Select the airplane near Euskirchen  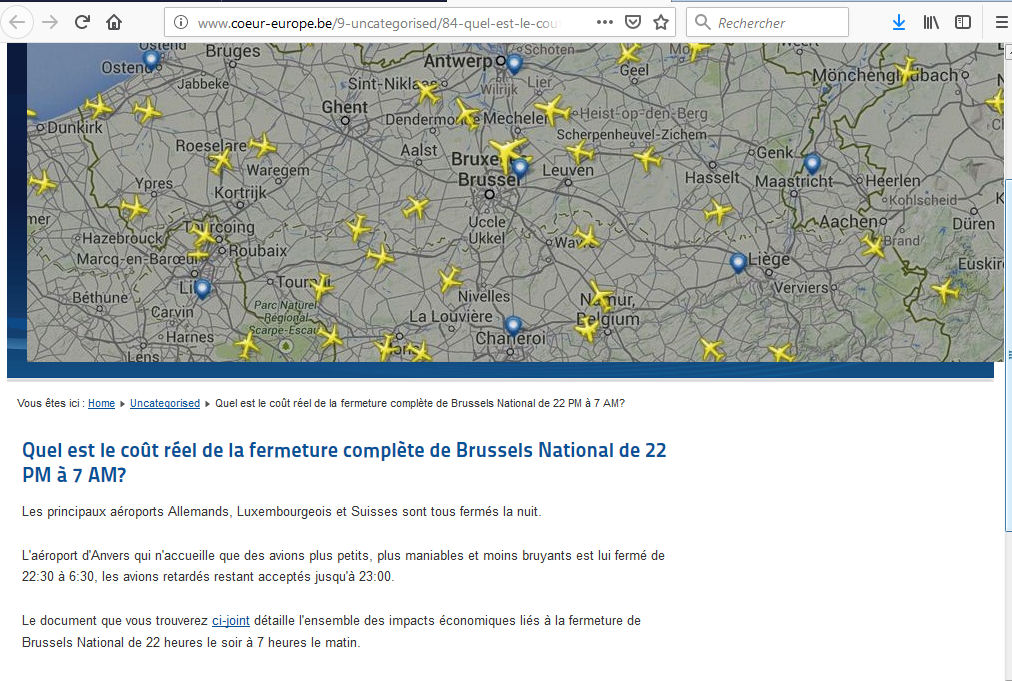point(946,291)
